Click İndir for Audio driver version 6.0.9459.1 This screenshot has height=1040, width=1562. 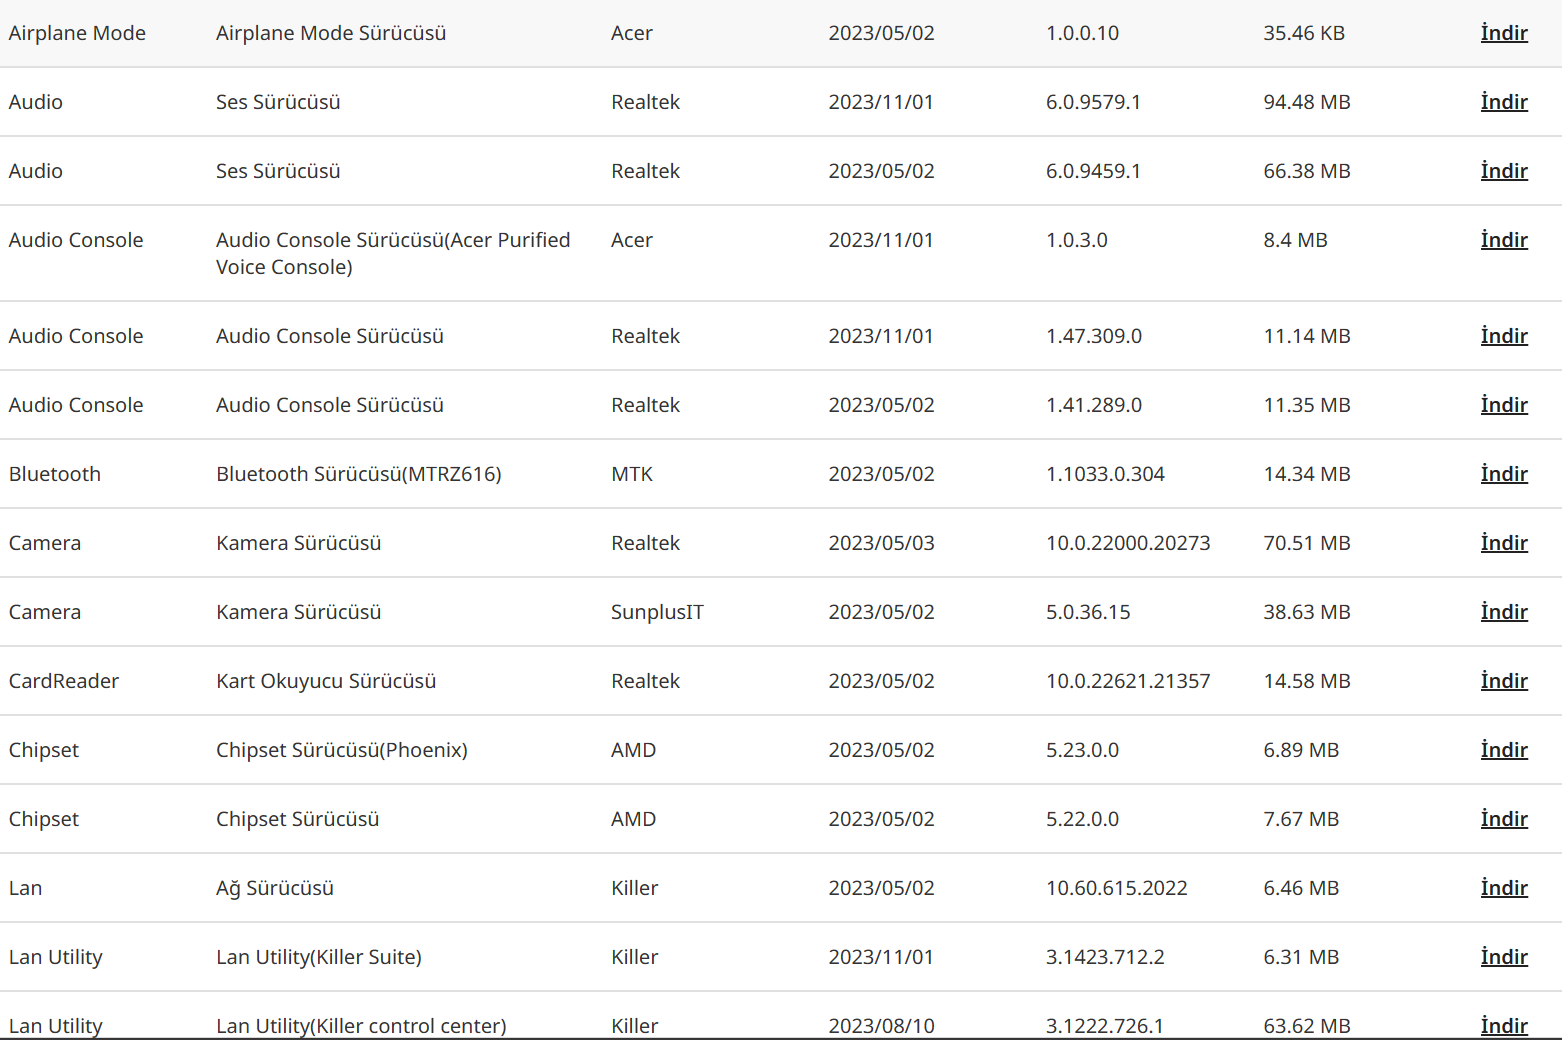(1504, 171)
